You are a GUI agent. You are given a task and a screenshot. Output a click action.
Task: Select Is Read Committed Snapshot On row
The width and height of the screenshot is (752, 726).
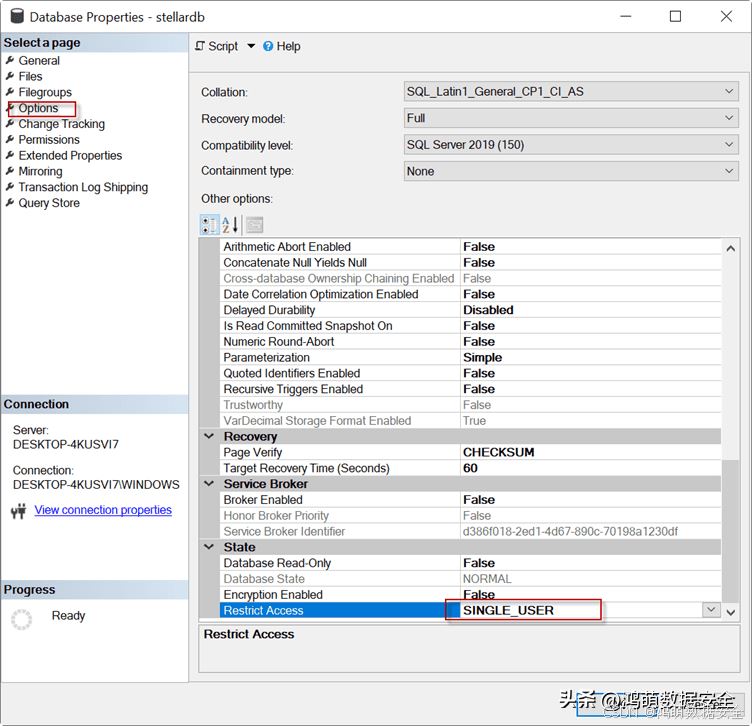click(472, 326)
